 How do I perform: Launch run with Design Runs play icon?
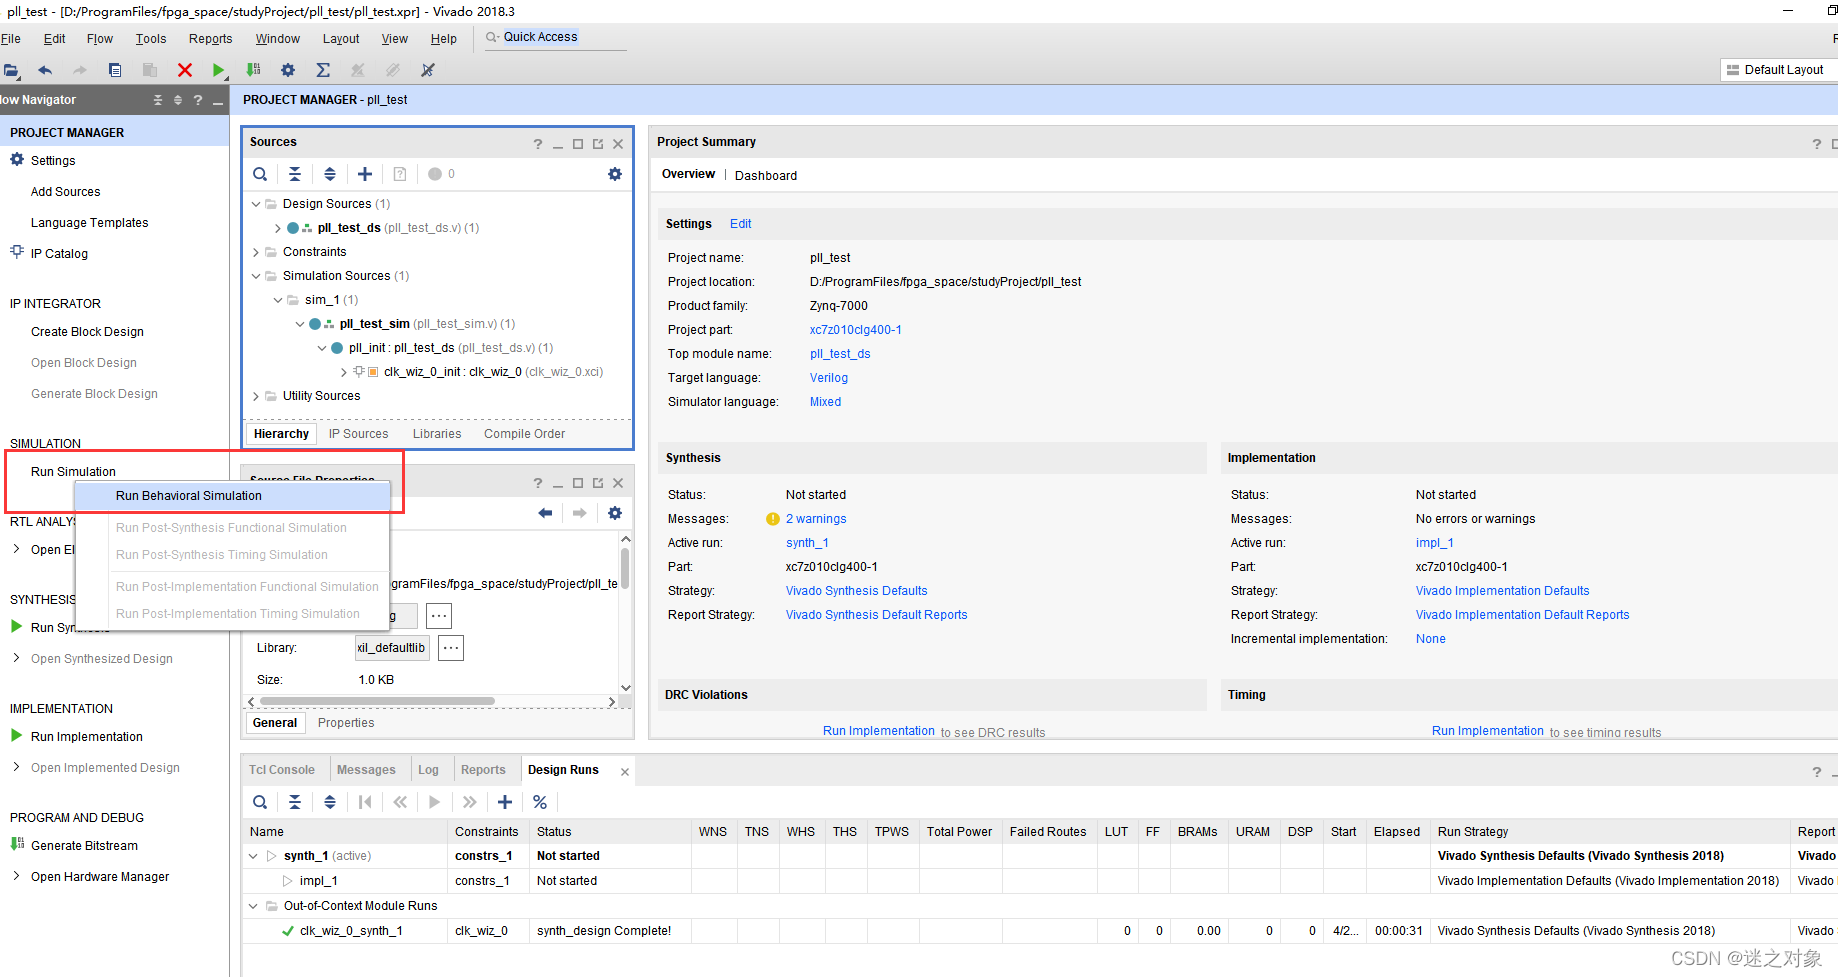[x=434, y=802]
